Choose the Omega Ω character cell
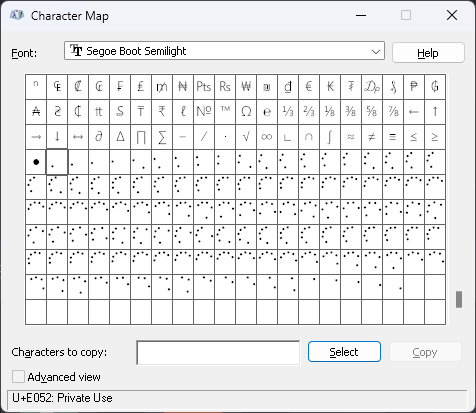The image size is (476, 413). [246, 112]
